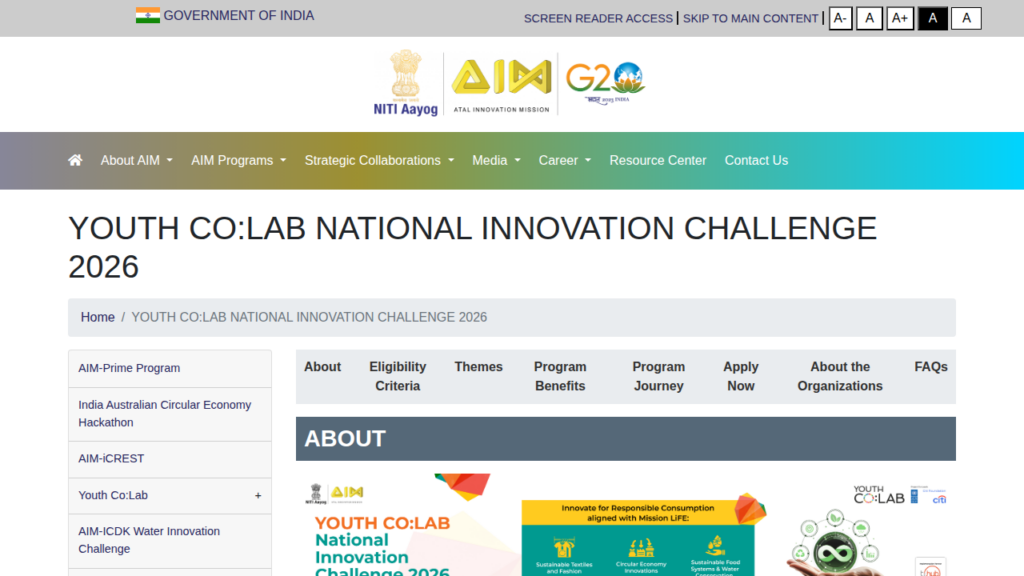This screenshot has width=1024, height=576.
Task: Switch to black high-contrast theme
Action: click(933, 18)
